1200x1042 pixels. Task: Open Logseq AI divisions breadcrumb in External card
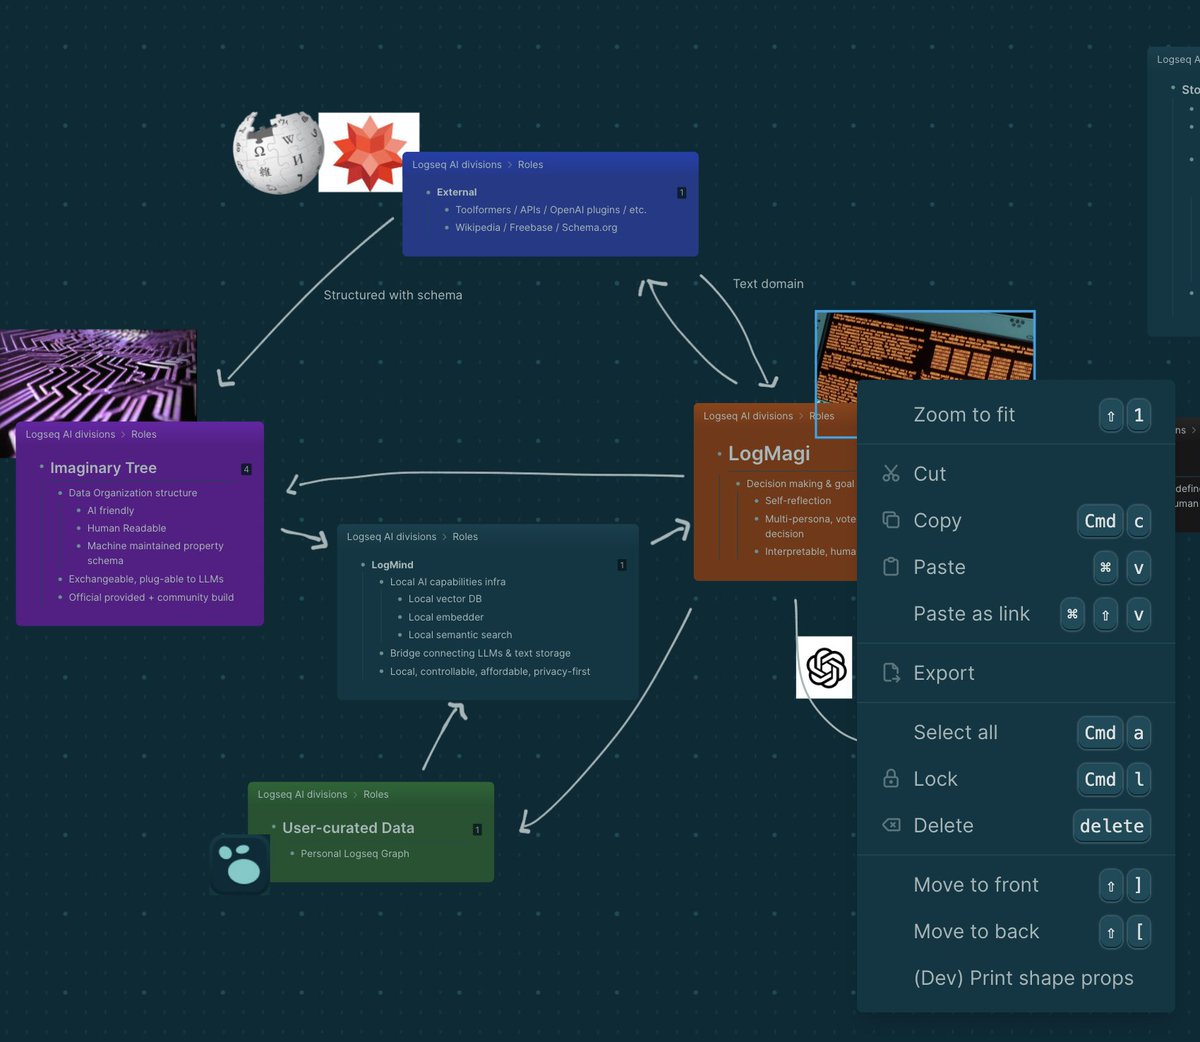(457, 165)
